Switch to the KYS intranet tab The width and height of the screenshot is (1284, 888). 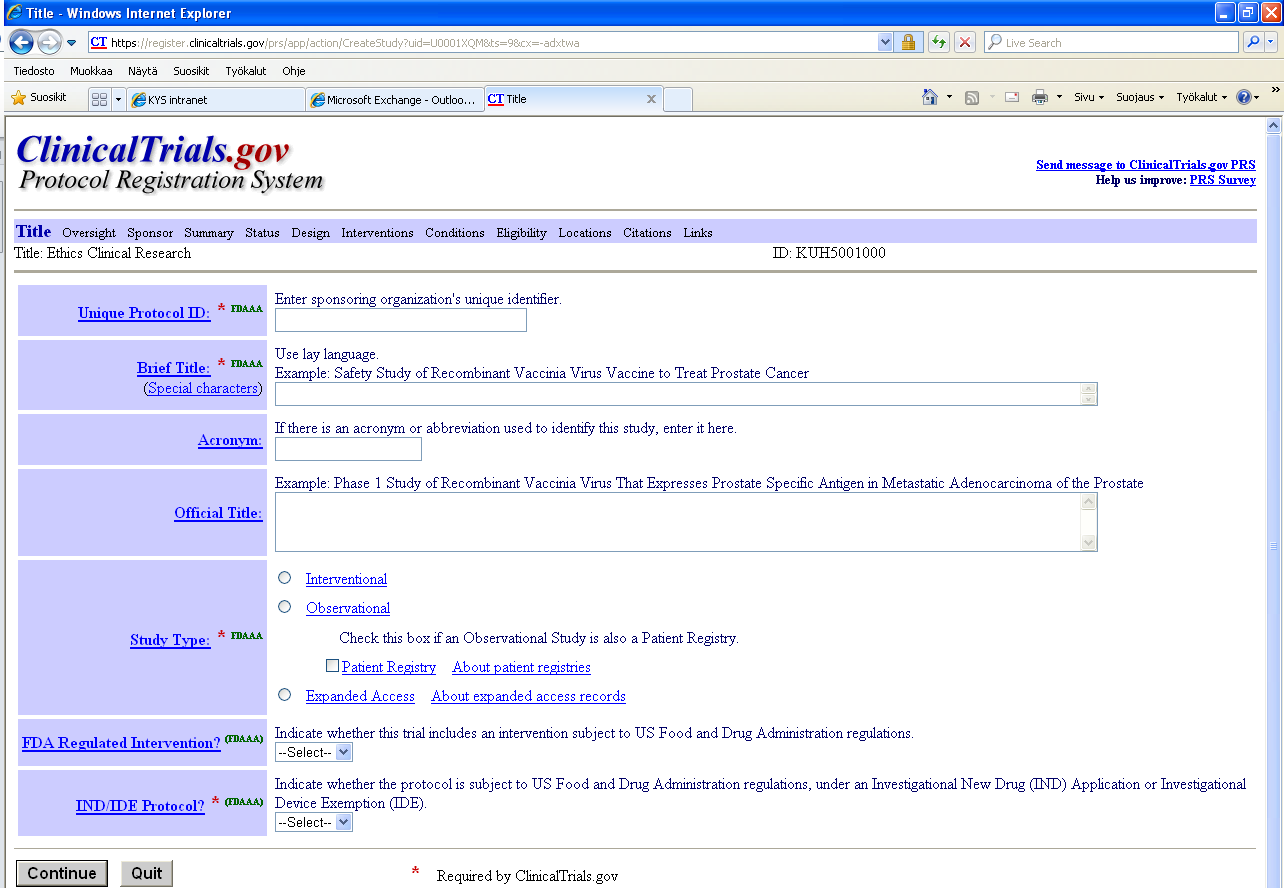click(215, 100)
